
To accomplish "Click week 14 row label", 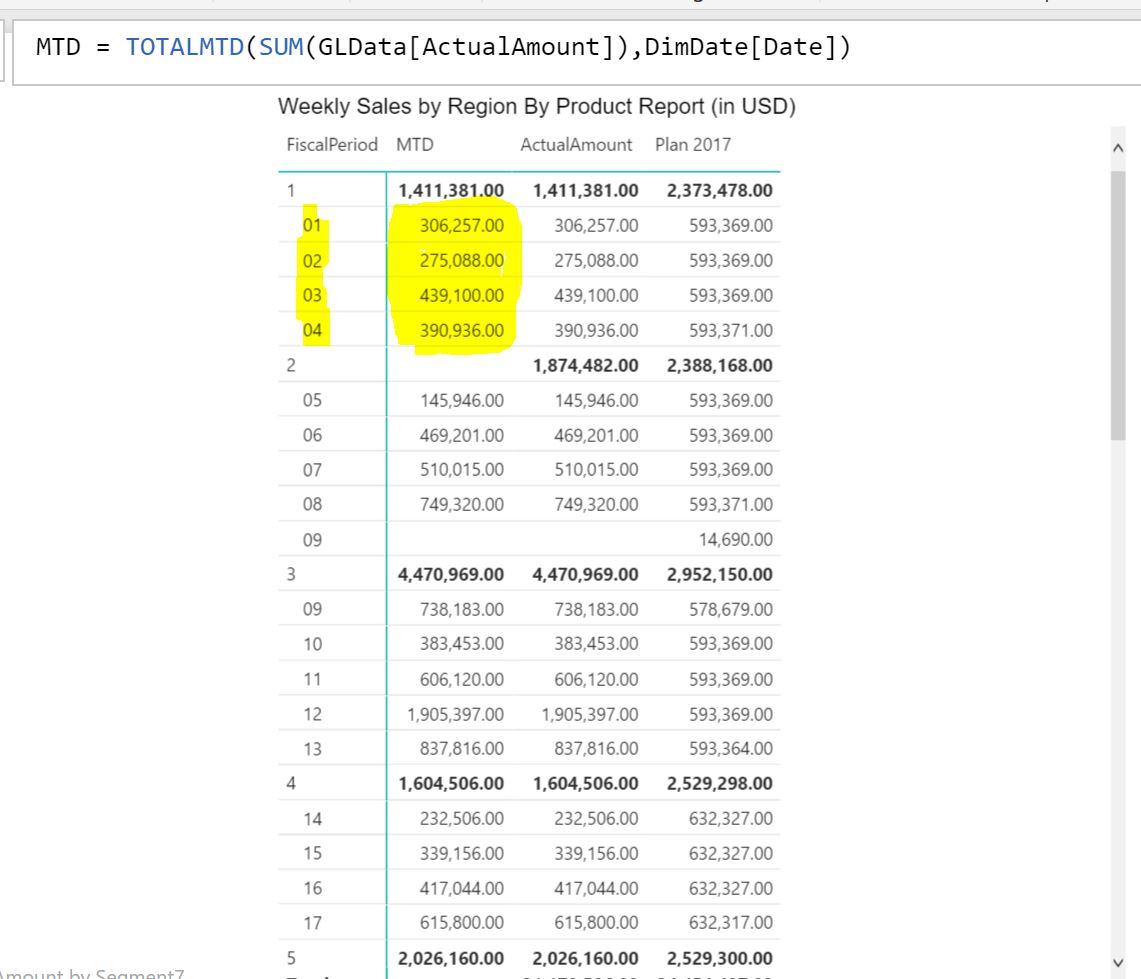I will 312,819.
